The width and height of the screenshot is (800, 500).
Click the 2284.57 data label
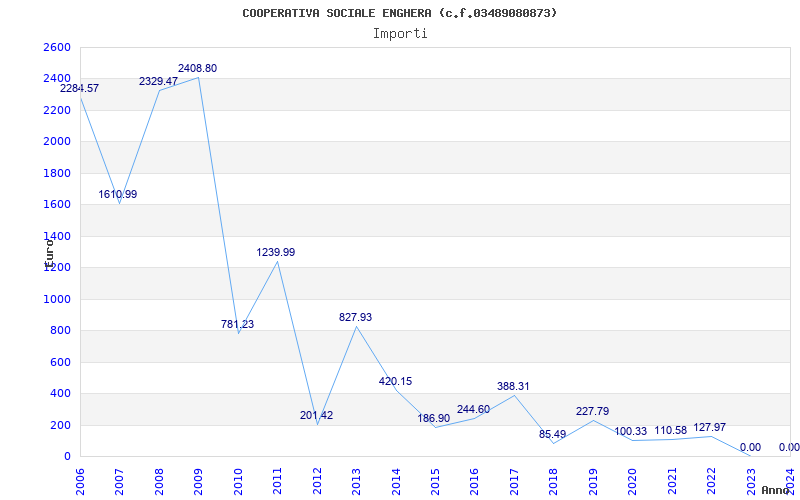tap(80, 88)
